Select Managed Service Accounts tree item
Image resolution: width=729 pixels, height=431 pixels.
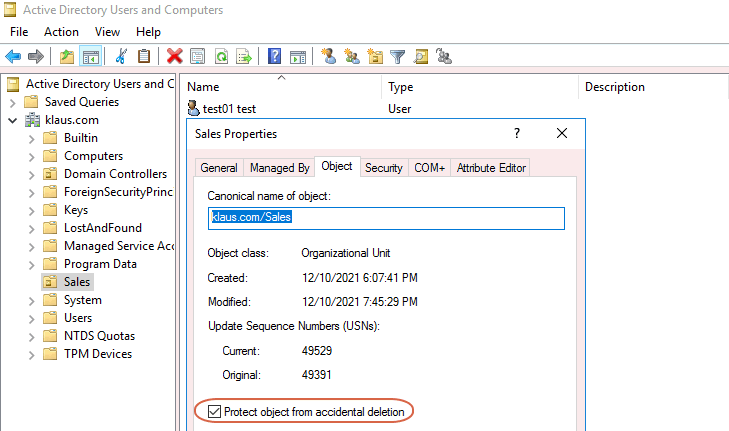click(x=119, y=246)
